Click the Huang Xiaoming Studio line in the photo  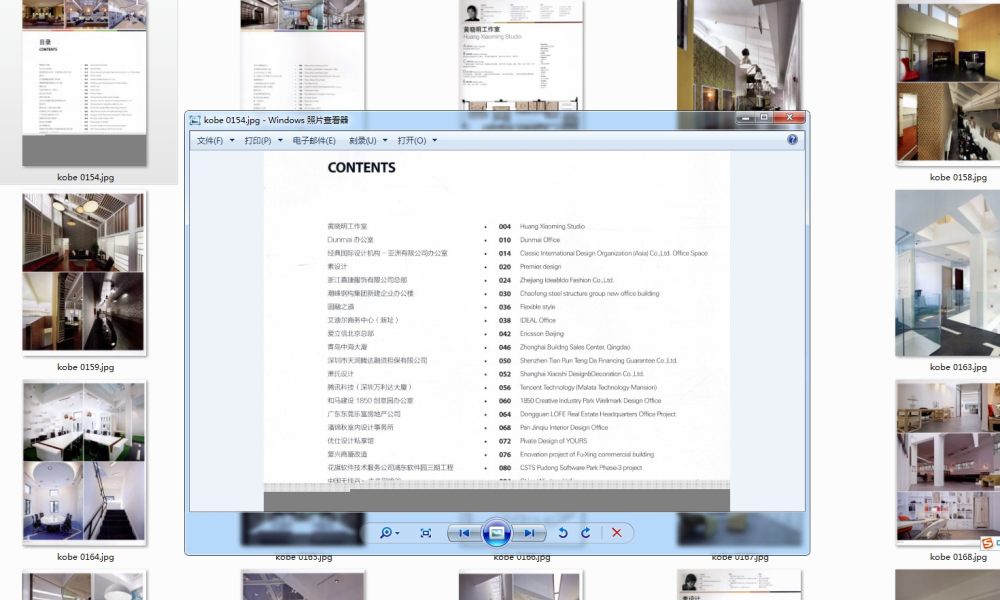click(x=552, y=226)
